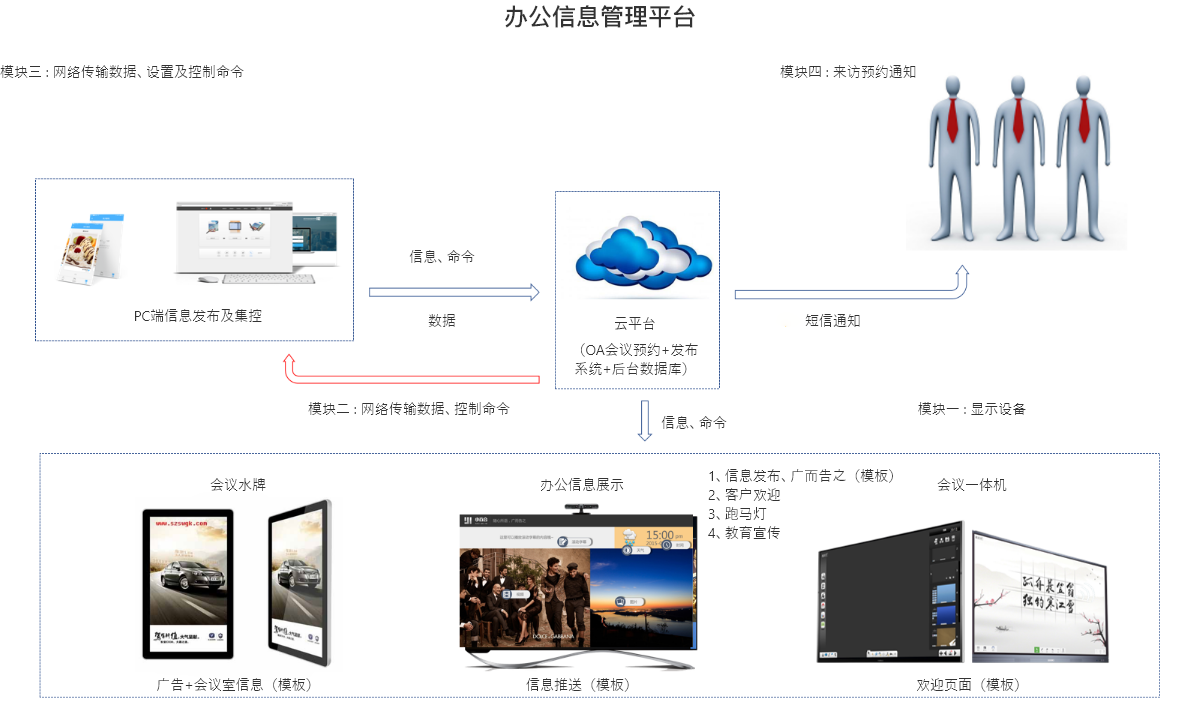Click the 欢迎页面（模板） caption
Screen dimensions: 1200x714
point(968,684)
